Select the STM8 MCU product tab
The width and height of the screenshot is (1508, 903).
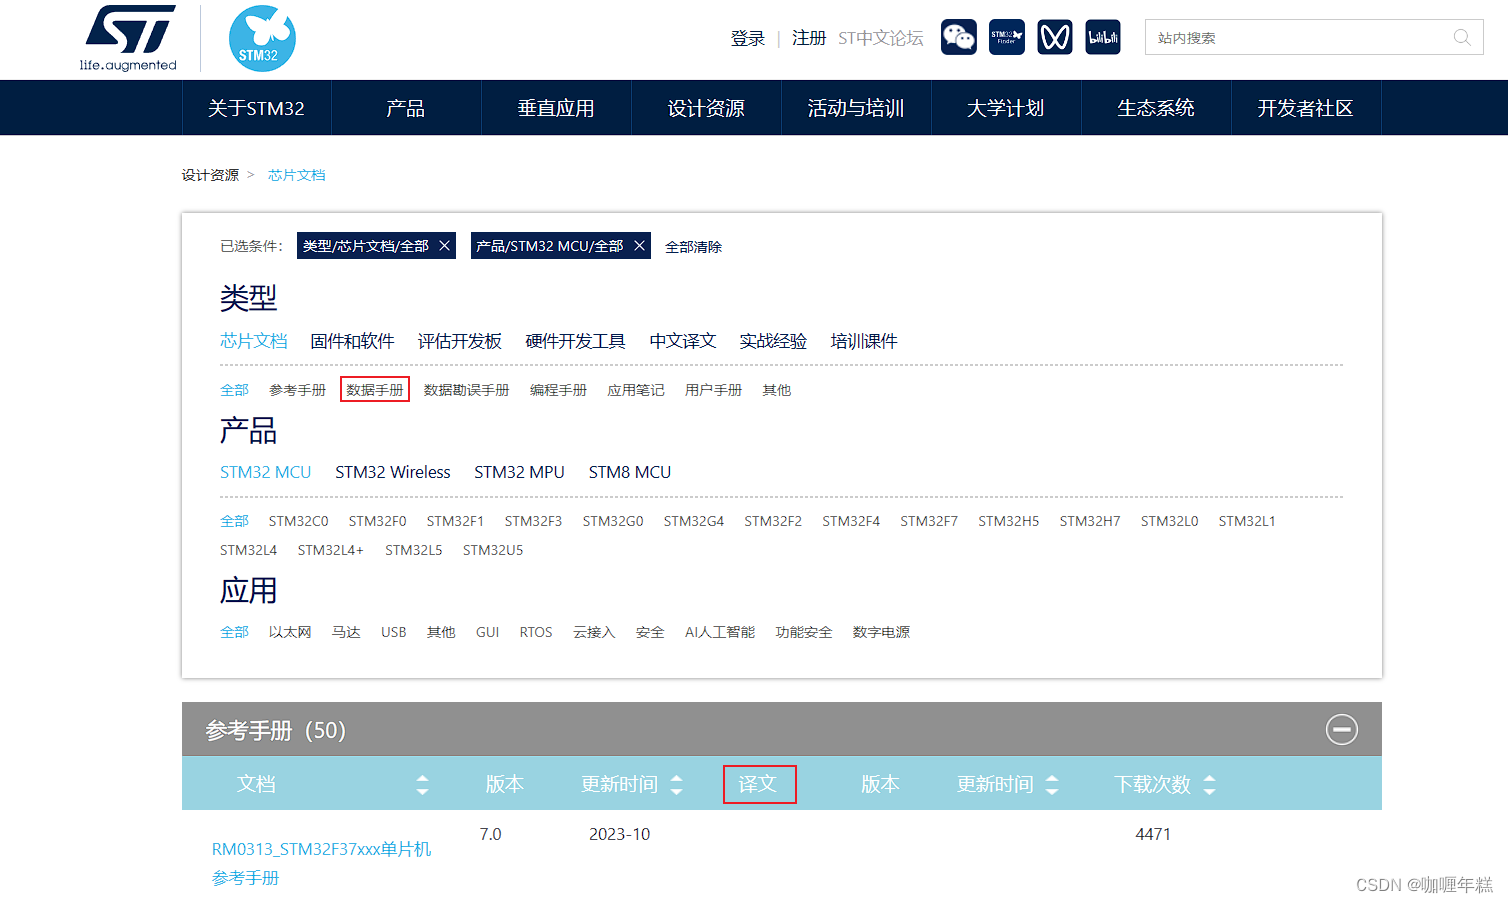click(x=630, y=472)
